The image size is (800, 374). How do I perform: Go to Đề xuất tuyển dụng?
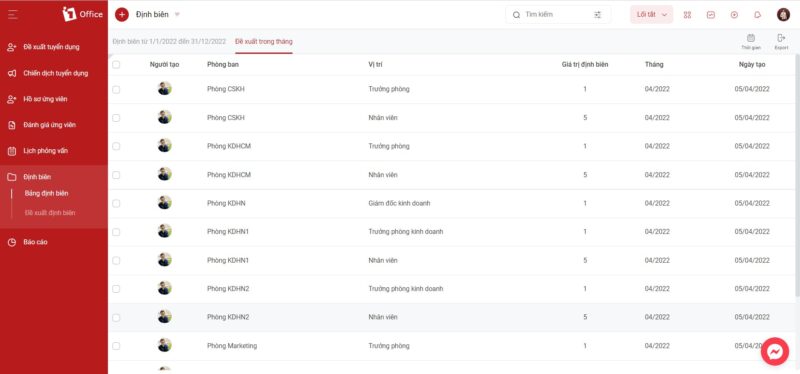pos(51,47)
